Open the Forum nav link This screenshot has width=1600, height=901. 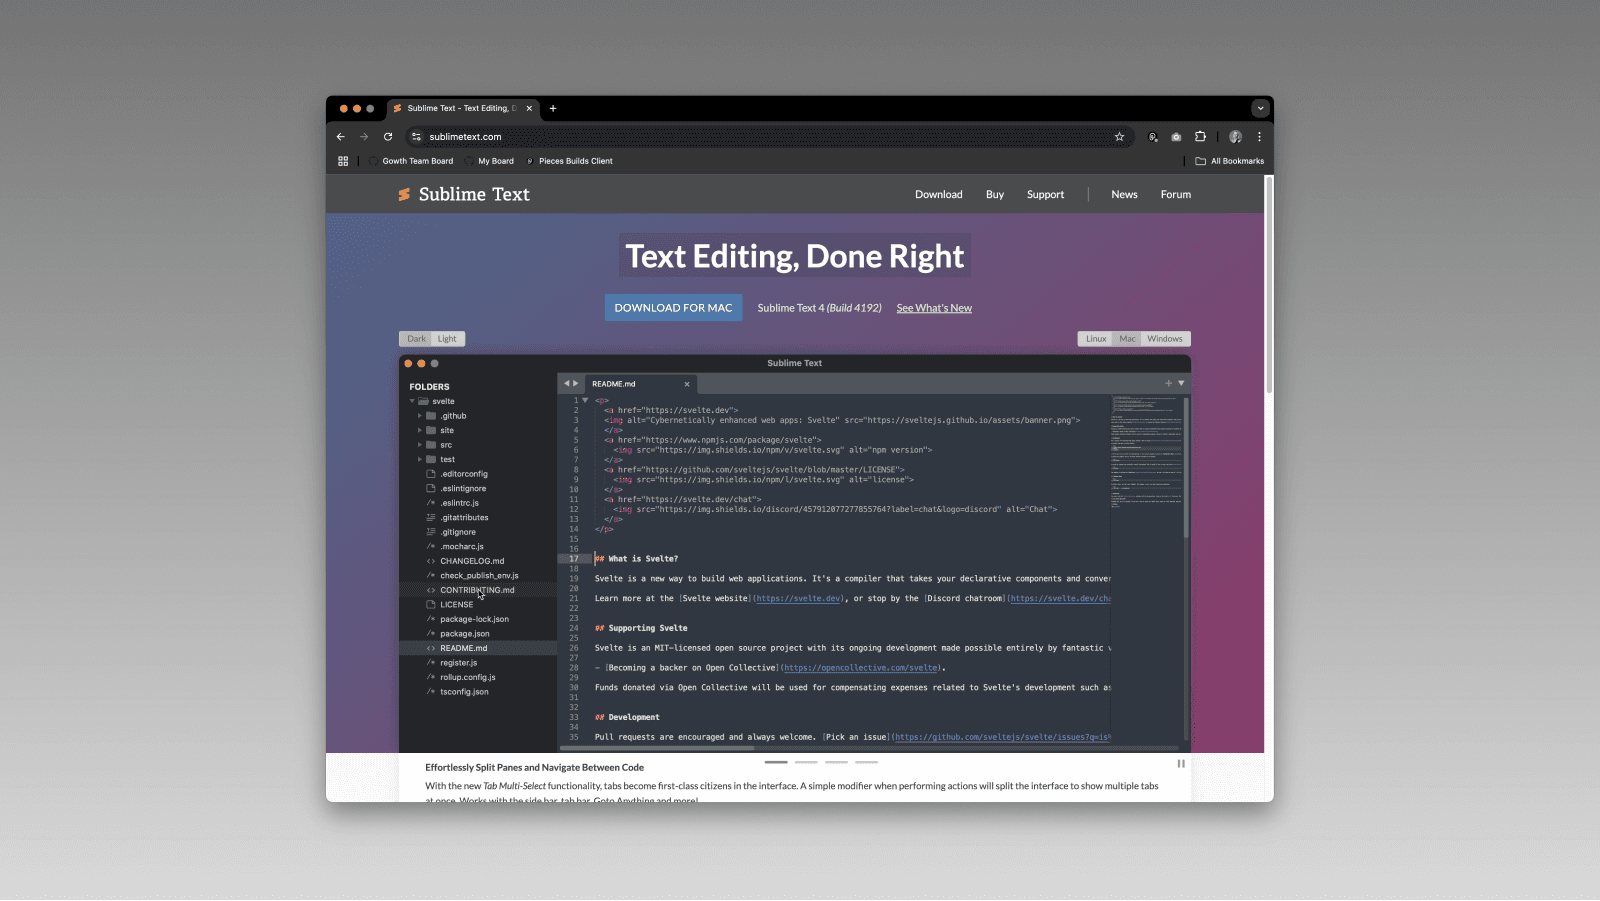pos(1175,195)
